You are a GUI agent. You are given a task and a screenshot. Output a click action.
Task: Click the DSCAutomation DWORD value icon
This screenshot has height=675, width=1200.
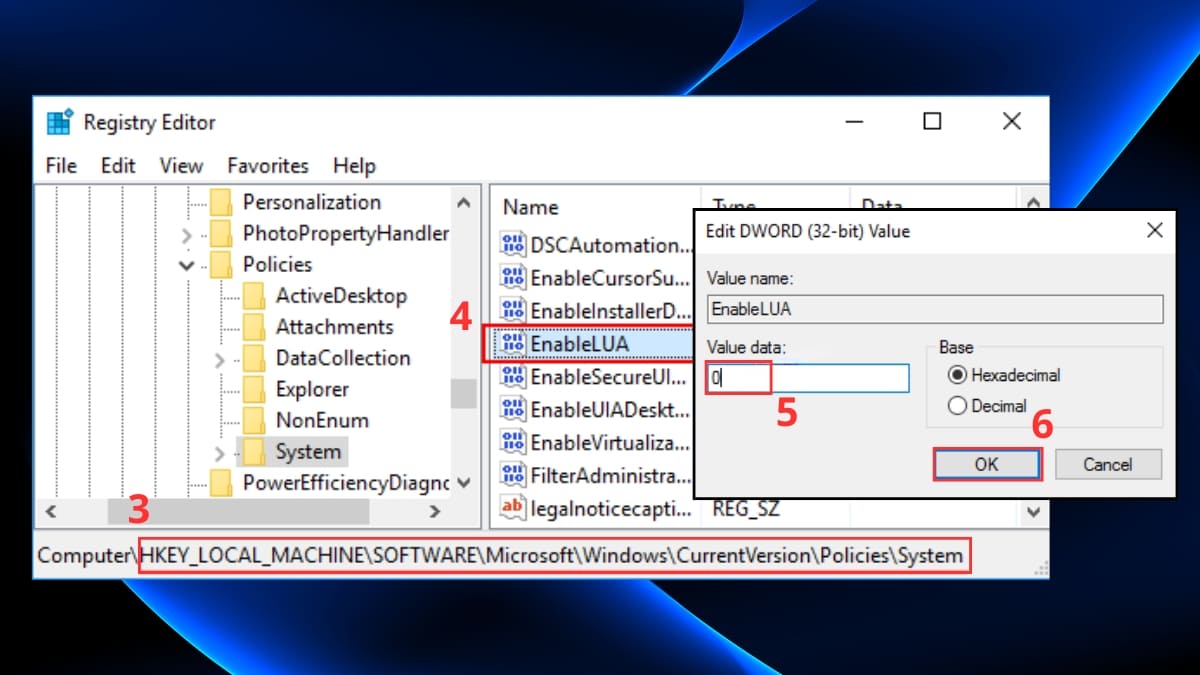click(512, 244)
